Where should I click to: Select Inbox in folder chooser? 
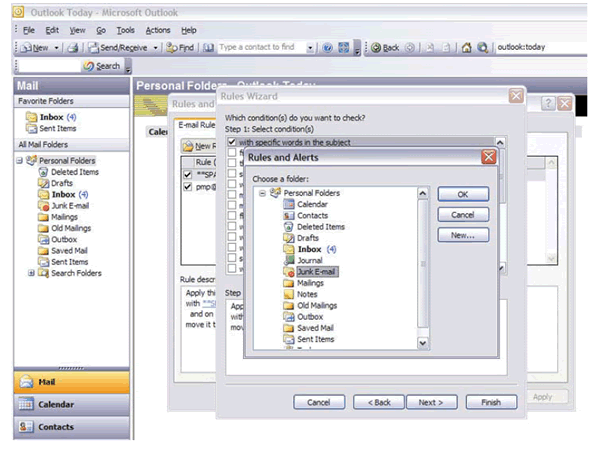[310, 249]
